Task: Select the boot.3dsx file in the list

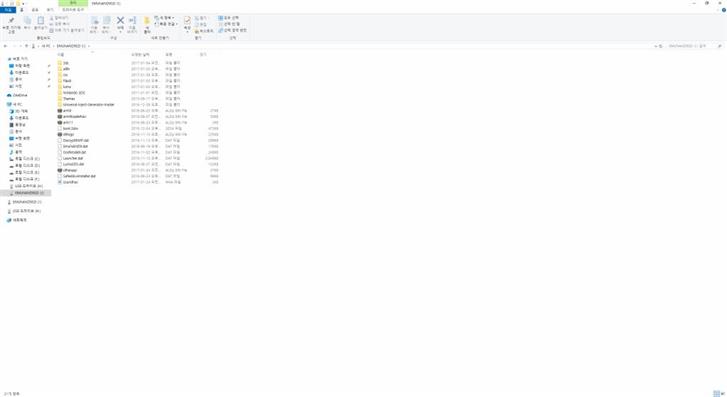Action: pyautogui.click(x=70, y=128)
